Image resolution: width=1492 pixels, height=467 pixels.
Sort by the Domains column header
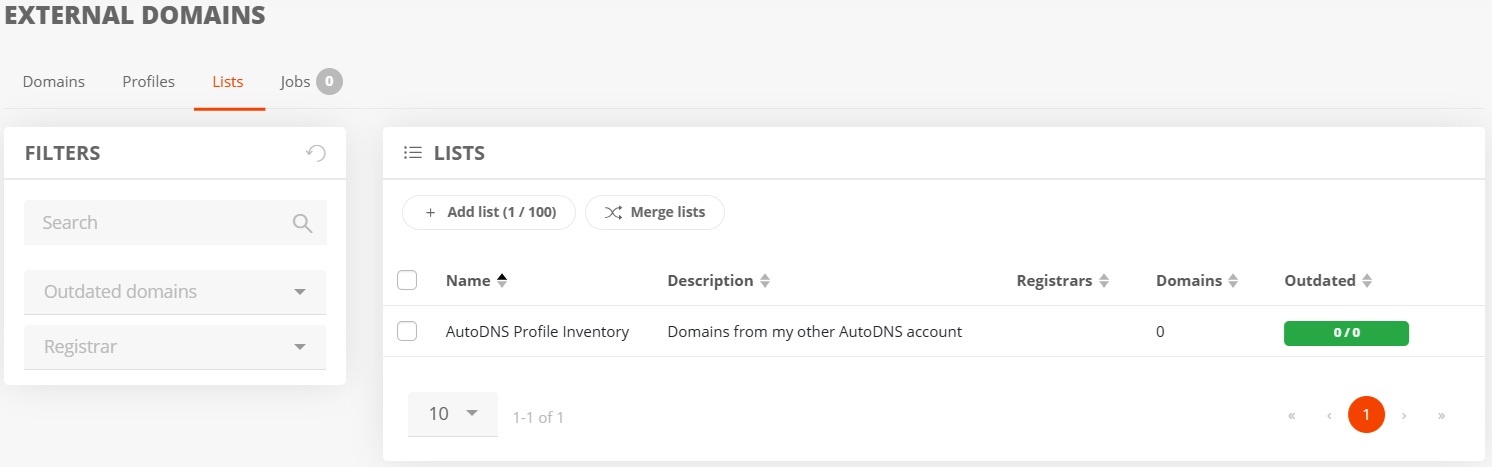(1189, 281)
